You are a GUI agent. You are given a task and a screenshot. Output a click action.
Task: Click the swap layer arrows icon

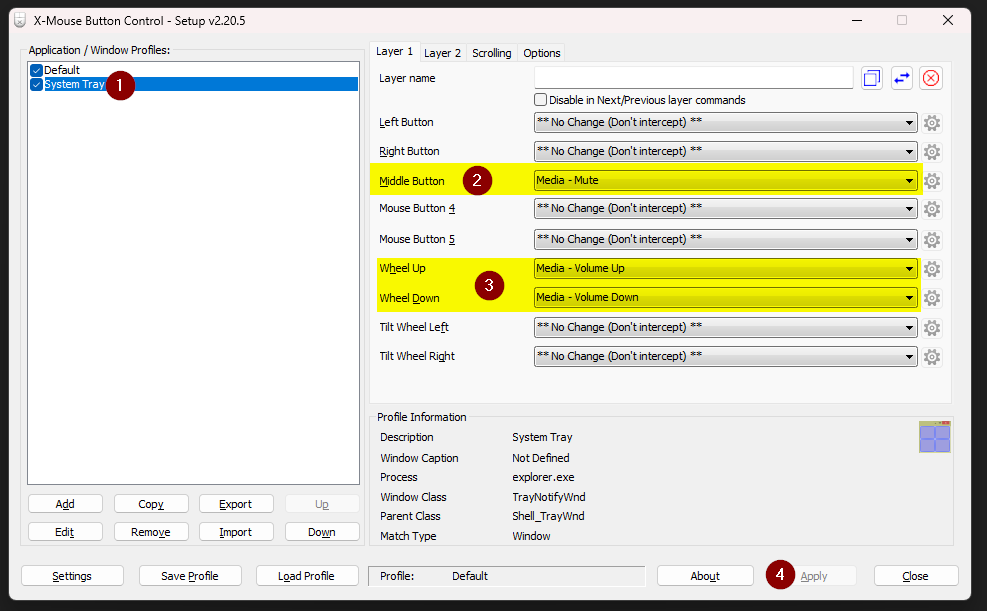901,78
